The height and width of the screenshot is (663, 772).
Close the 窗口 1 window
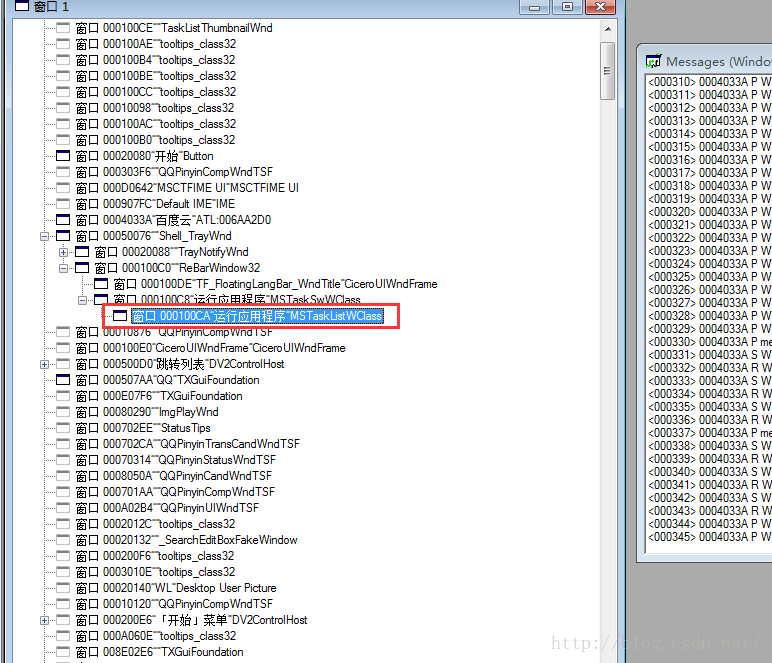click(600, 7)
